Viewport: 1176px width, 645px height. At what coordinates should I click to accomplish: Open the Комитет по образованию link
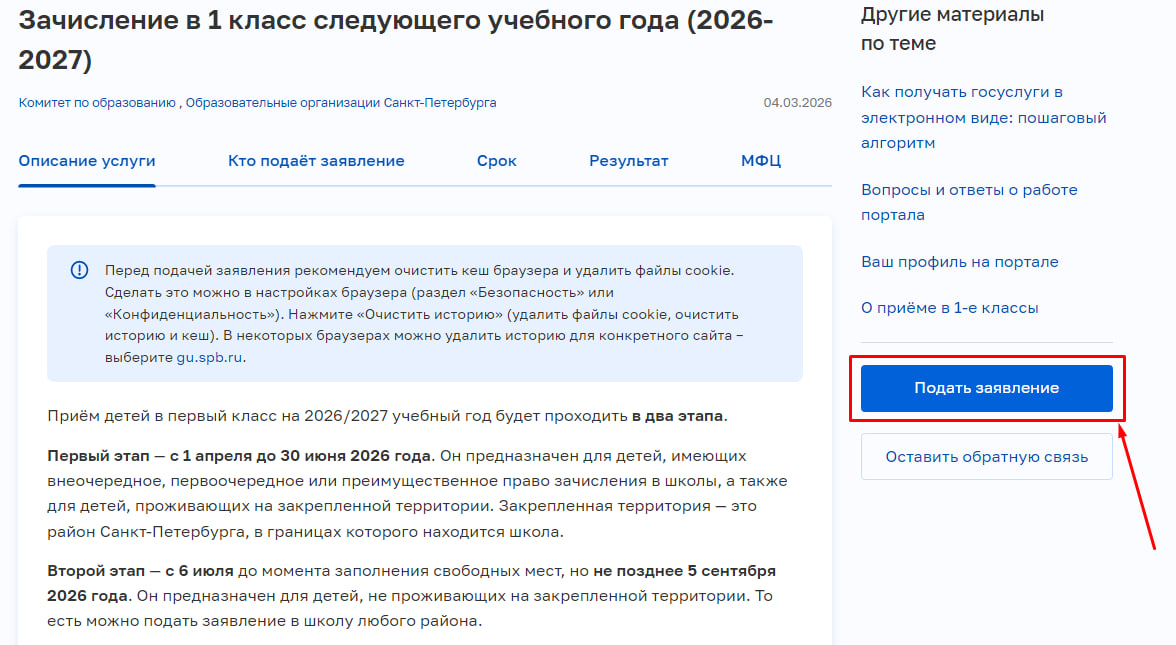[x=97, y=103]
